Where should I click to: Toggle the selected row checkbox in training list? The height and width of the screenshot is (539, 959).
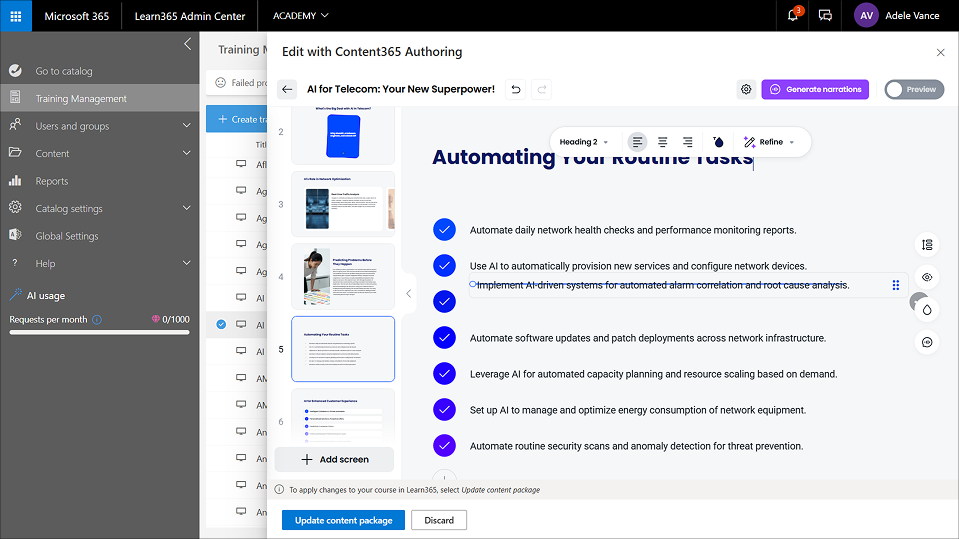click(x=221, y=324)
